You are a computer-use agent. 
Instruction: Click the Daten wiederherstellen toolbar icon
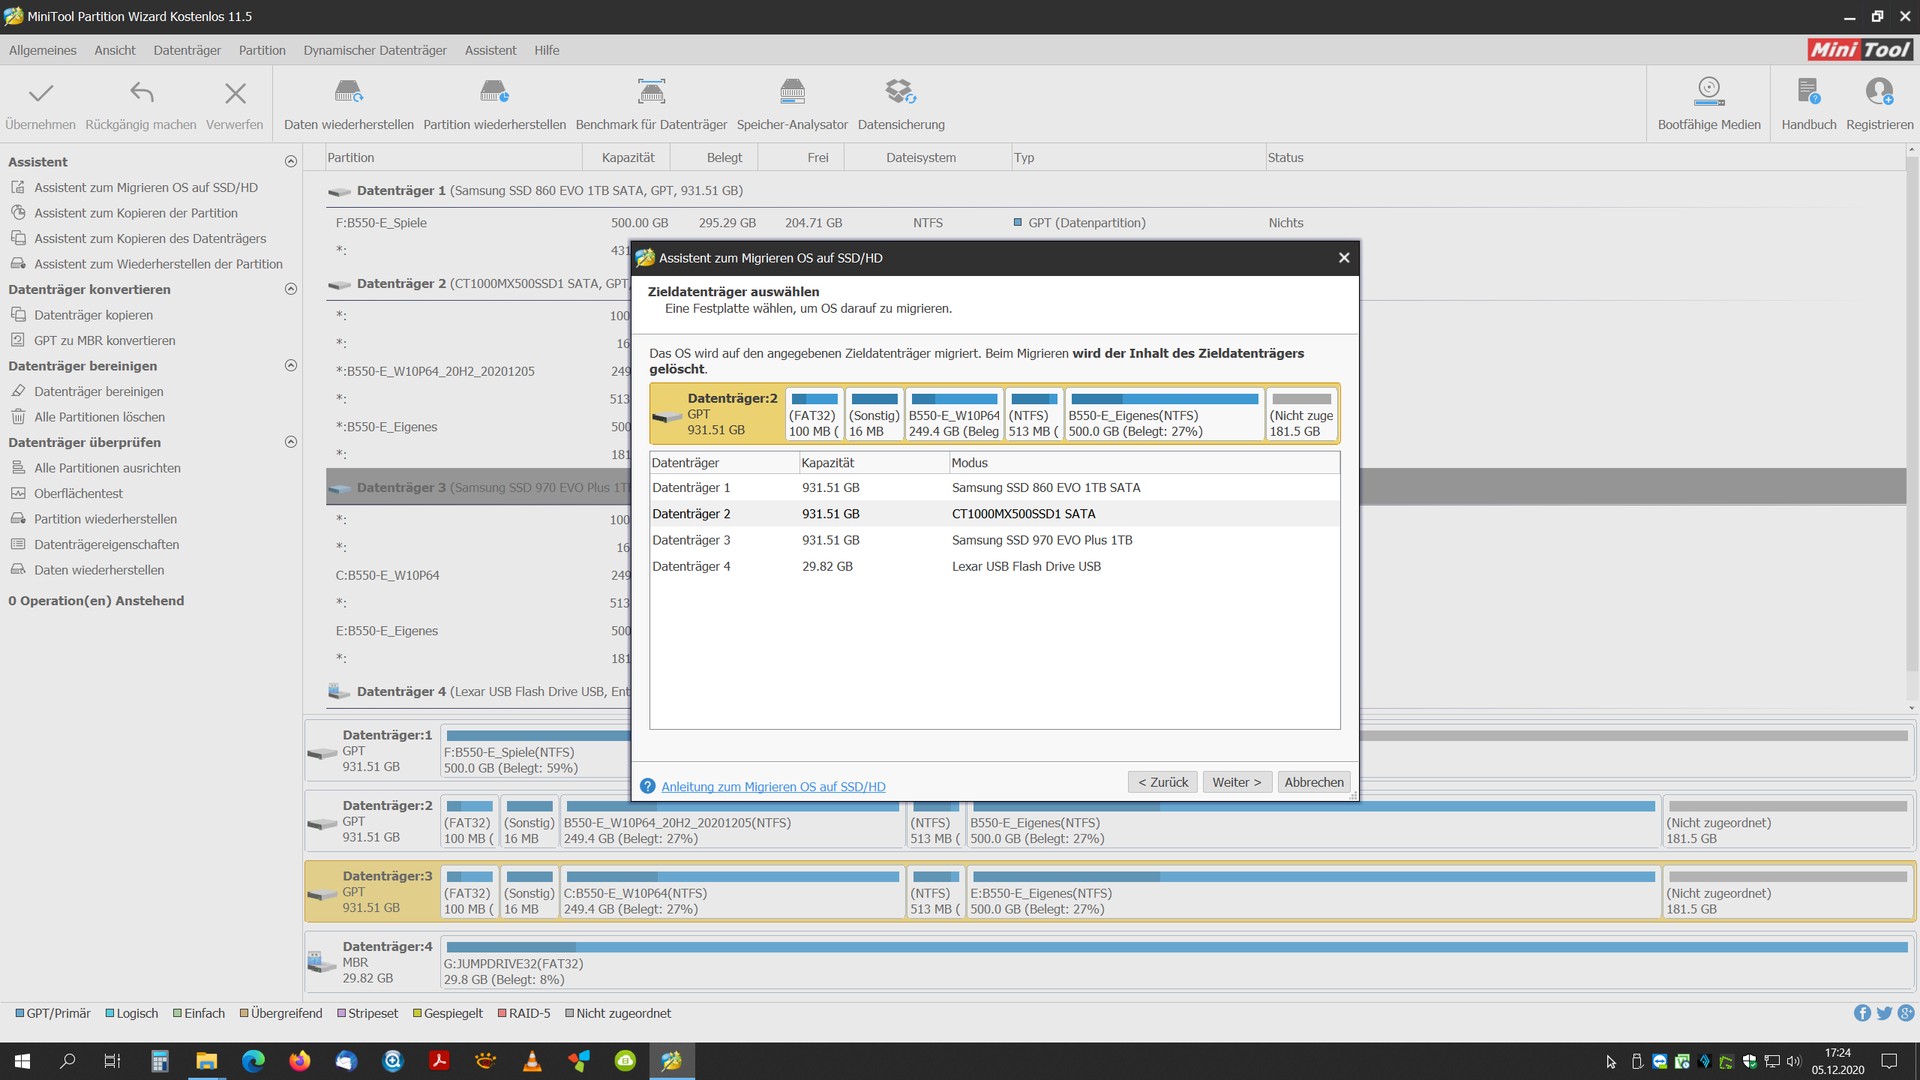click(x=348, y=93)
